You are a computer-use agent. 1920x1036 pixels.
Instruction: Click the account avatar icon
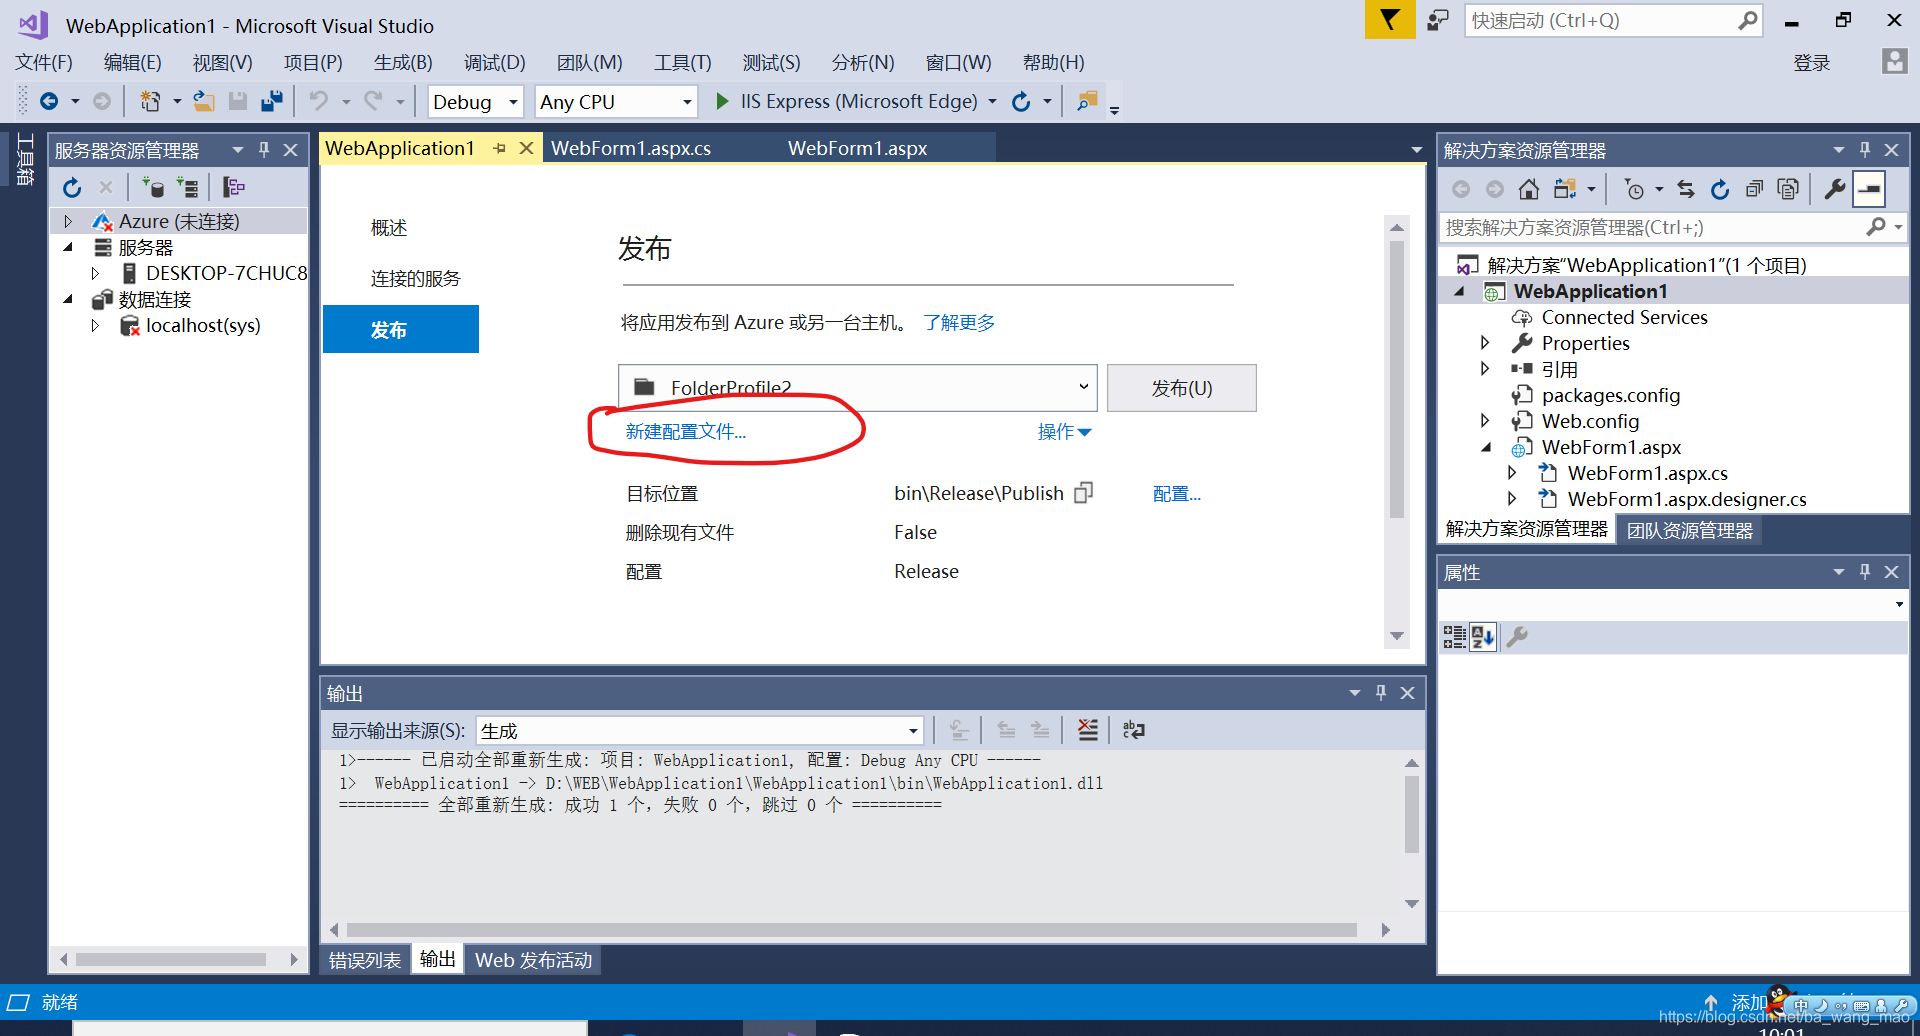click(1894, 61)
